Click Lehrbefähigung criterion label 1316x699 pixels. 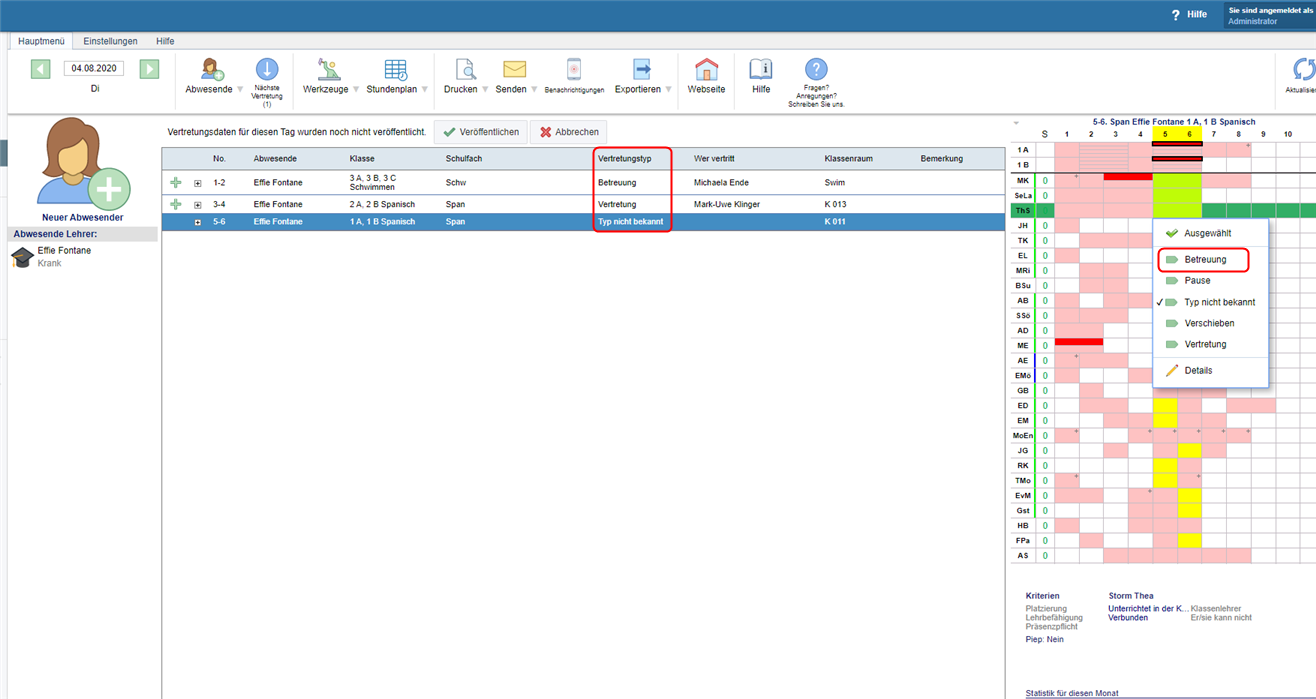tap(1053, 617)
